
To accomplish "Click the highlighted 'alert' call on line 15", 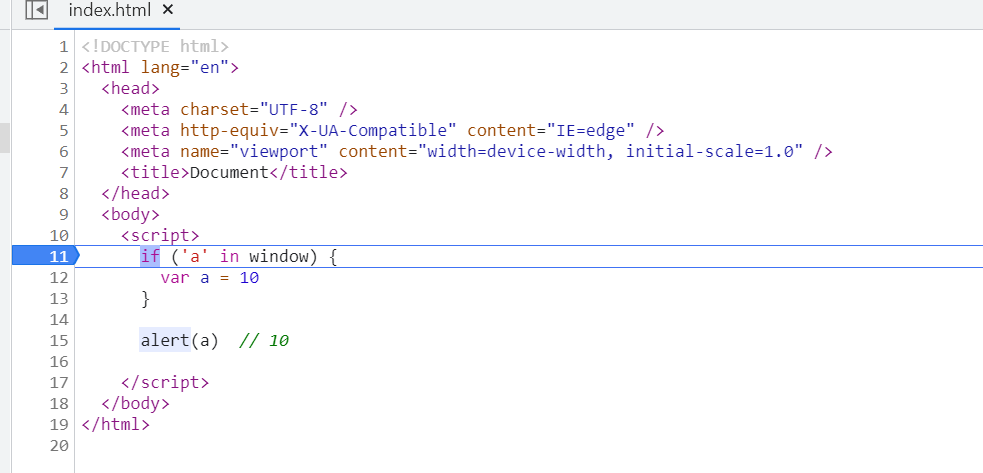I will [x=165, y=341].
